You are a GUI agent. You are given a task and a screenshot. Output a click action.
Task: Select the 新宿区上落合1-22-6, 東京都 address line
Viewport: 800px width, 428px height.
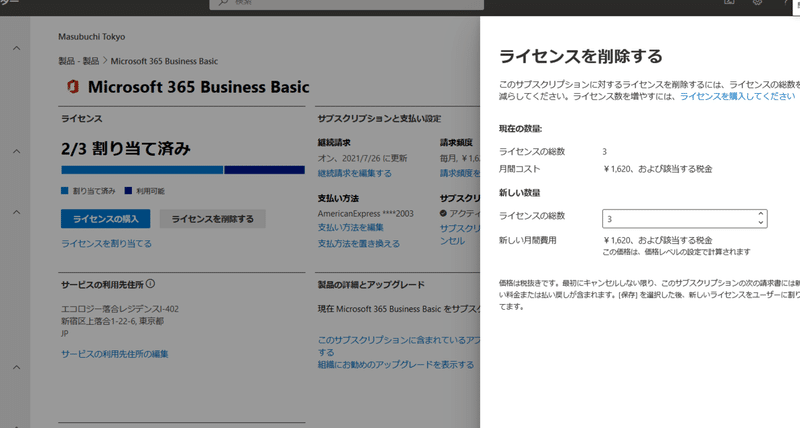click(x=112, y=321)
